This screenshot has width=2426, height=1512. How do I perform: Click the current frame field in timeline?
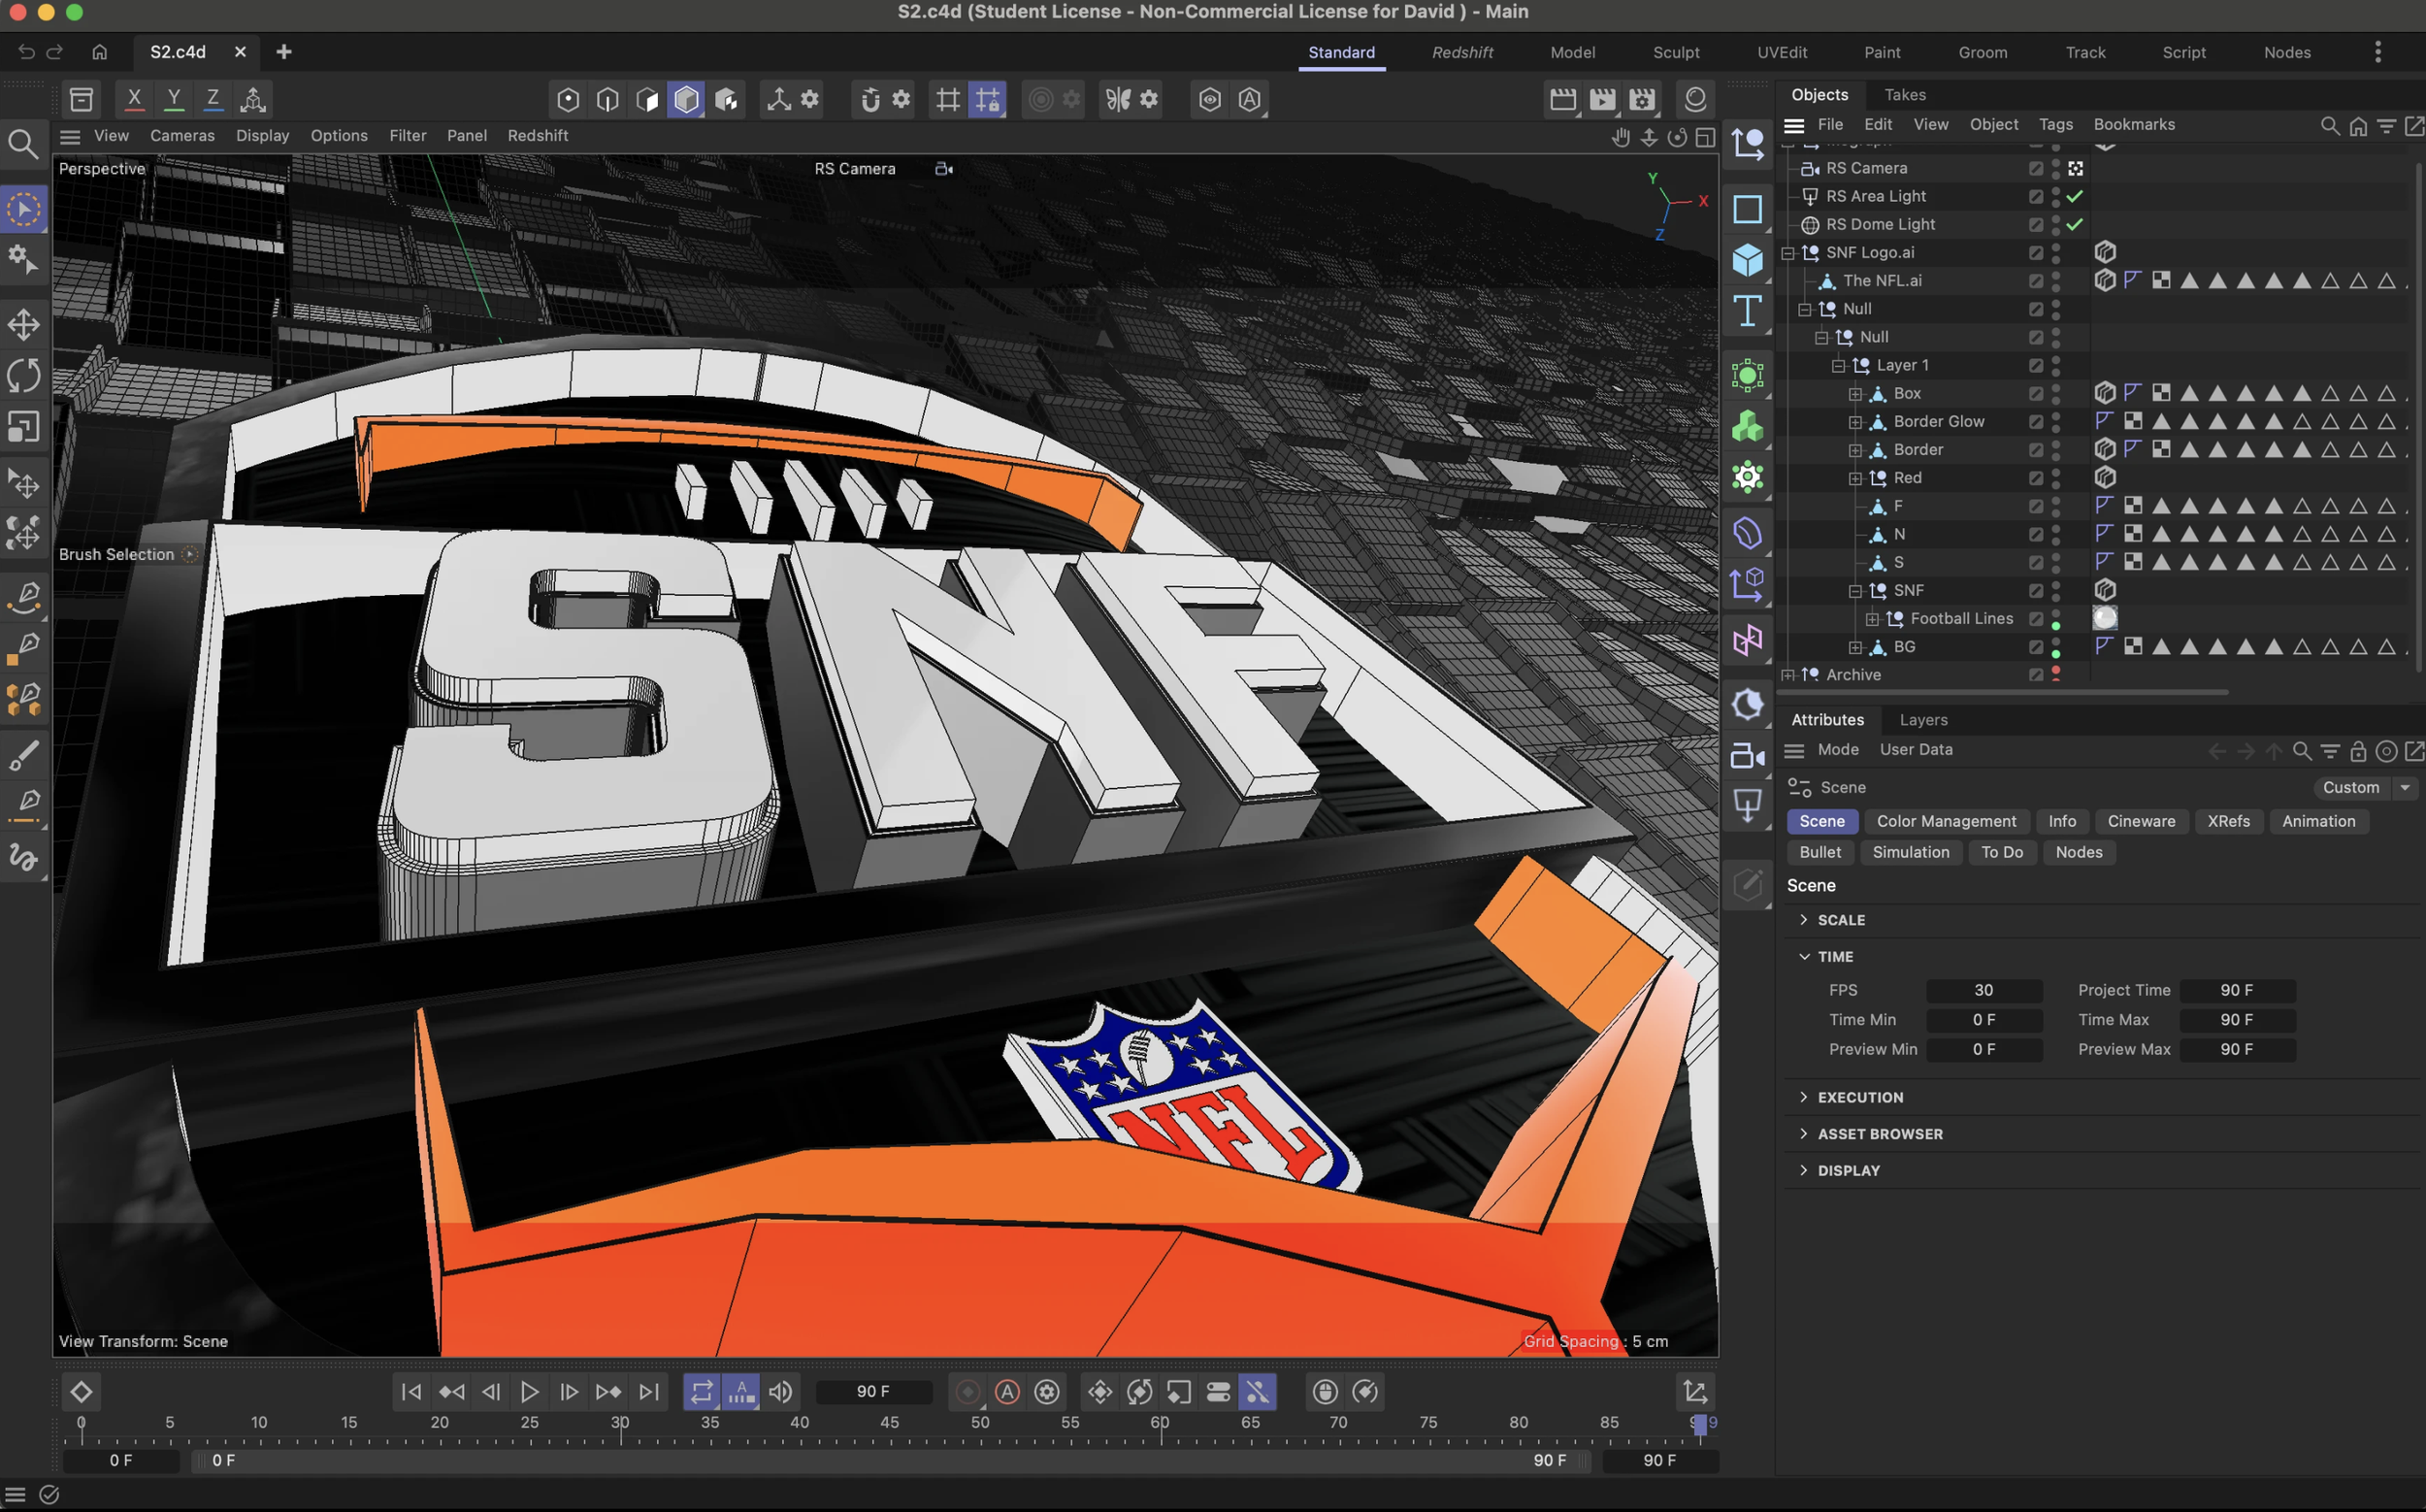(x=873, y=1391)
